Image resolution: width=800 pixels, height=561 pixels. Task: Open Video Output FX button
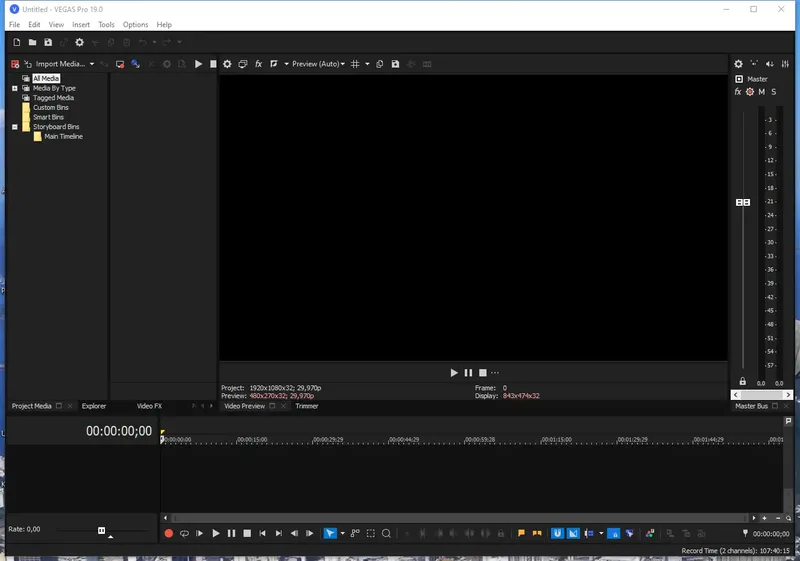point(259,64)
